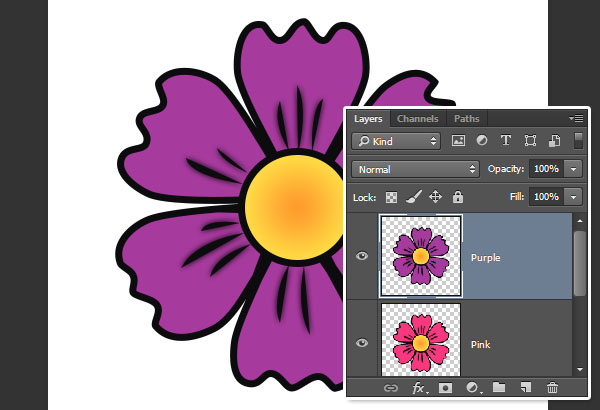This screenshot has width=600, height=410.
Task: Filter layers by pixel layers icon
Action: (458, 141)
